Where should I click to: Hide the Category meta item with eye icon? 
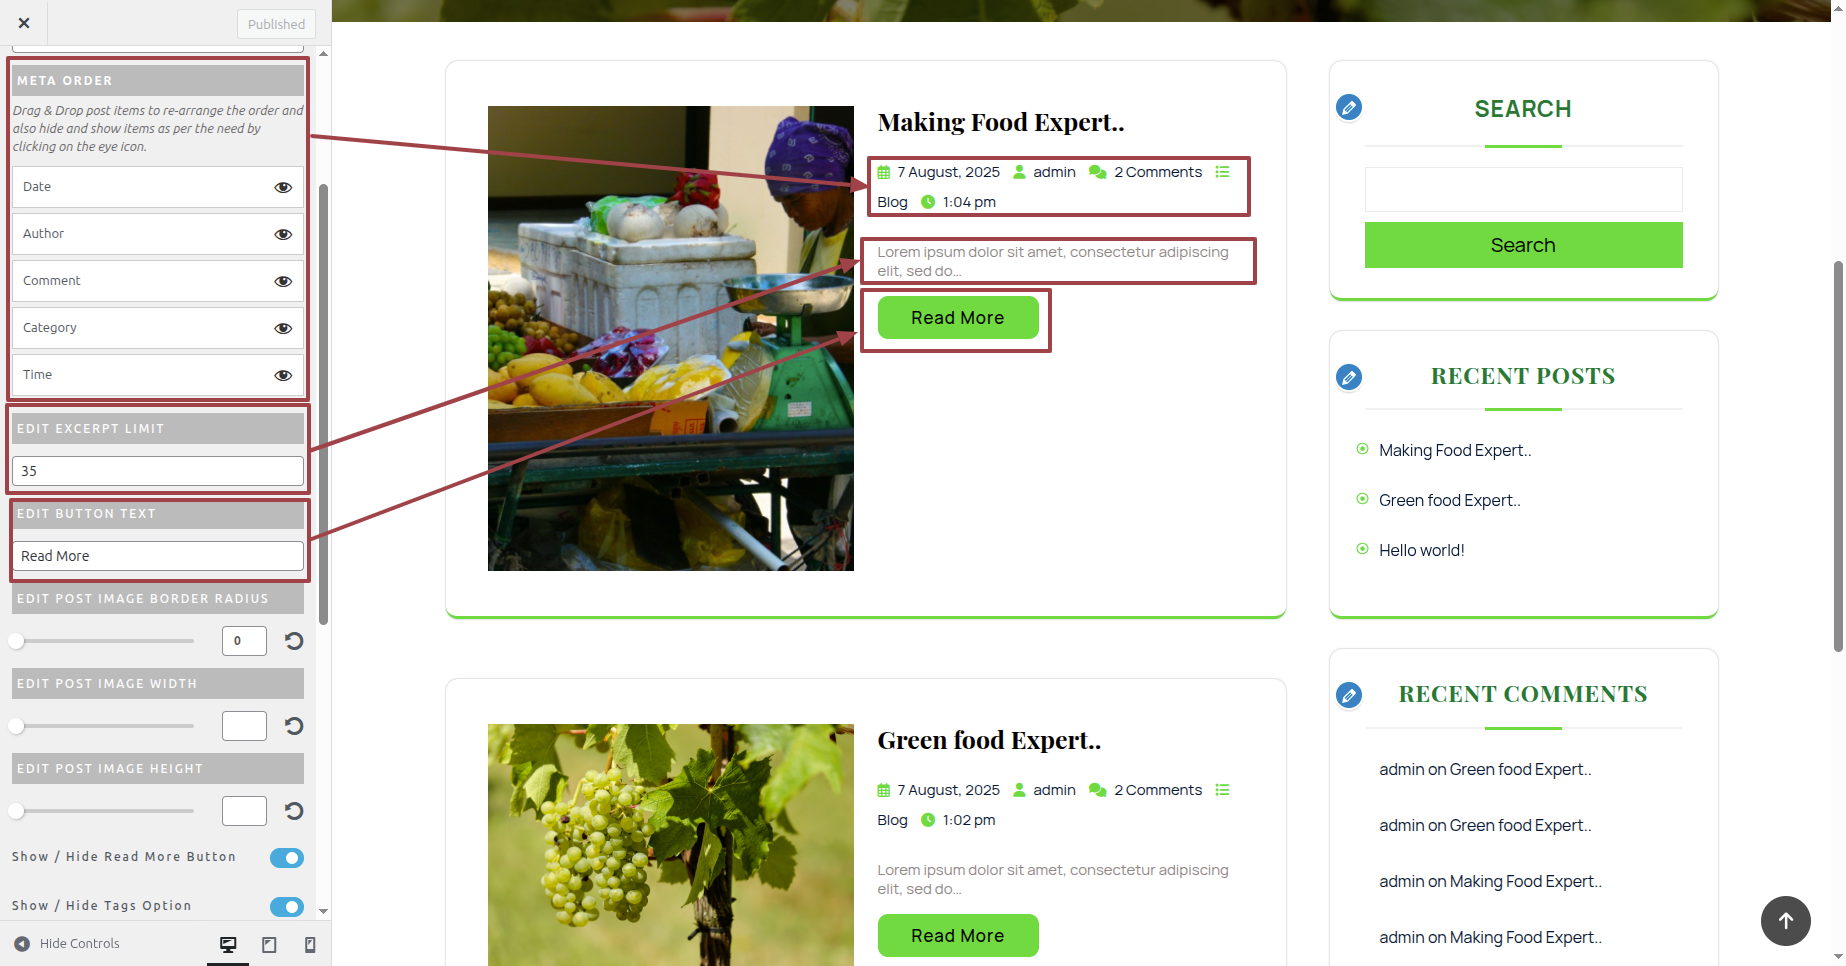[283, 328]
